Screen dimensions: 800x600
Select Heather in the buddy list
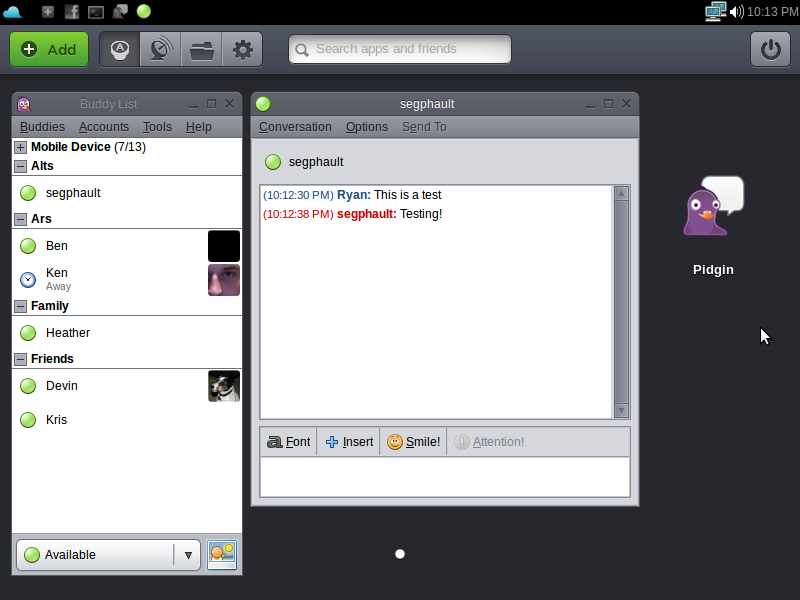point(127,333)
